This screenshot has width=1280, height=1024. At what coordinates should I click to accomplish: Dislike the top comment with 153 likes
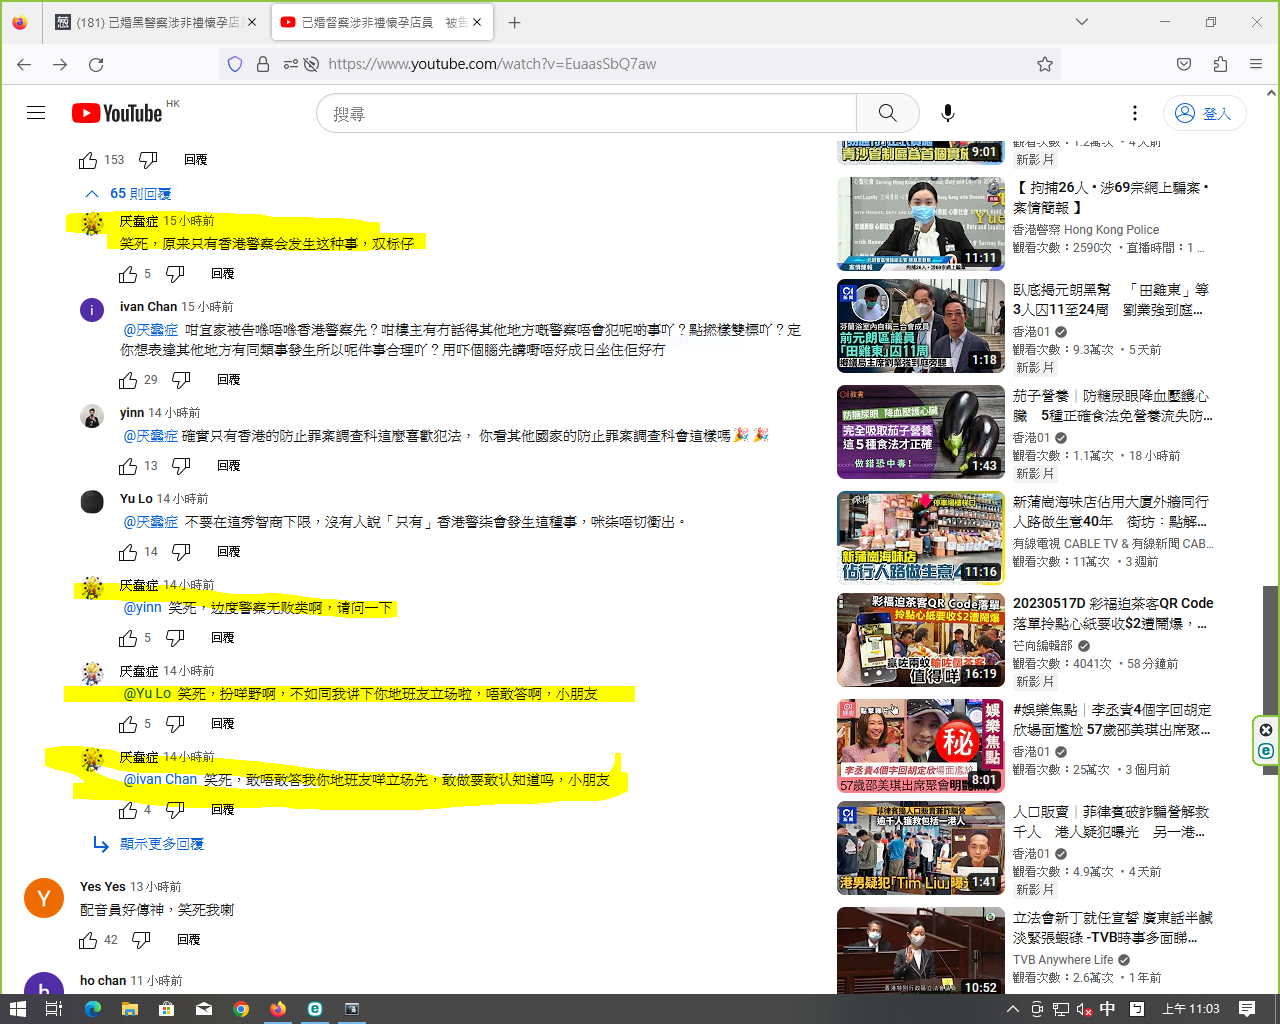[x=148, y=160]
